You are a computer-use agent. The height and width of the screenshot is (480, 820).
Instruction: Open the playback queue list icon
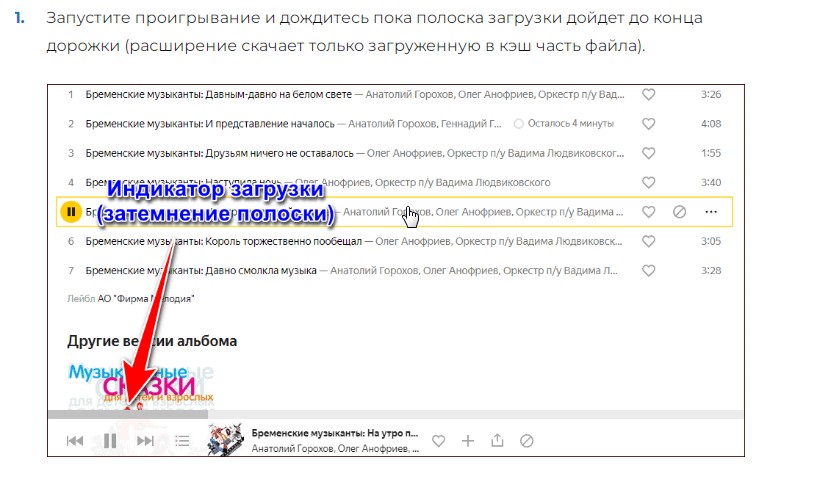point(182,441)
